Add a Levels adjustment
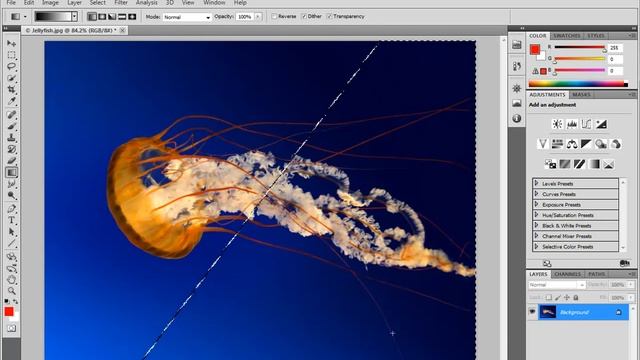Screen dimensions: 640x360 [572, 124]
